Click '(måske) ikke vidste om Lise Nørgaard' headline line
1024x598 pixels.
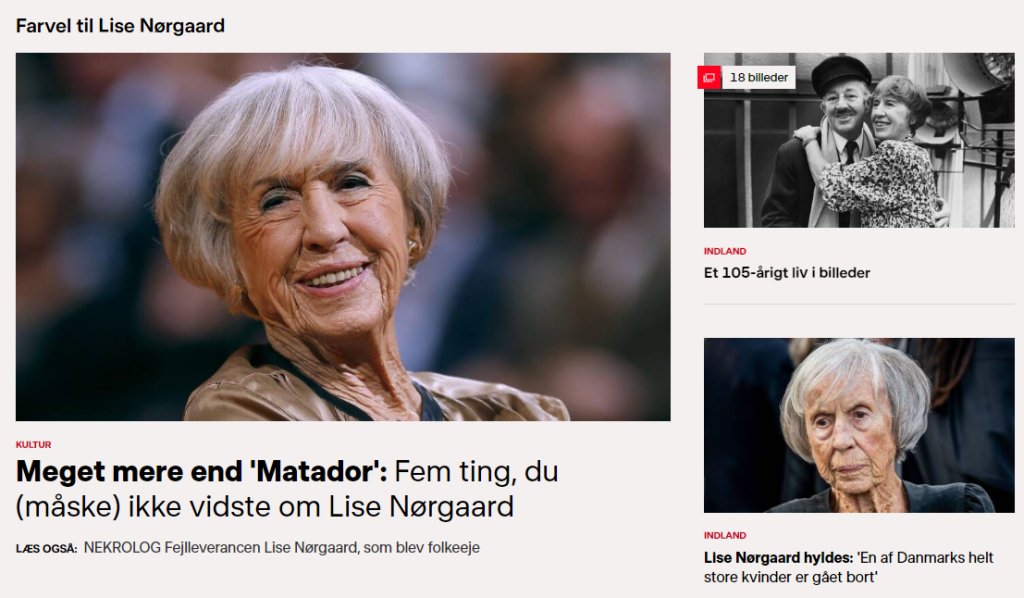tap(264, 507)
